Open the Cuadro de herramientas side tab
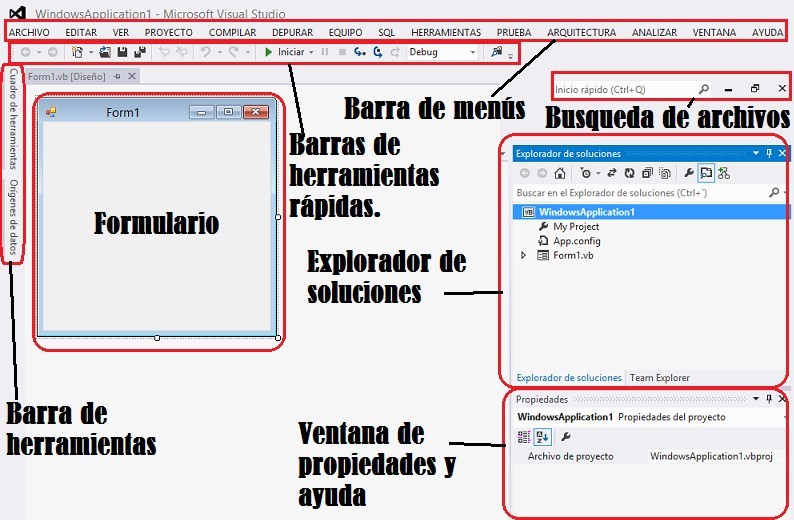The image size is (794, 520). (x=13, y=119)
